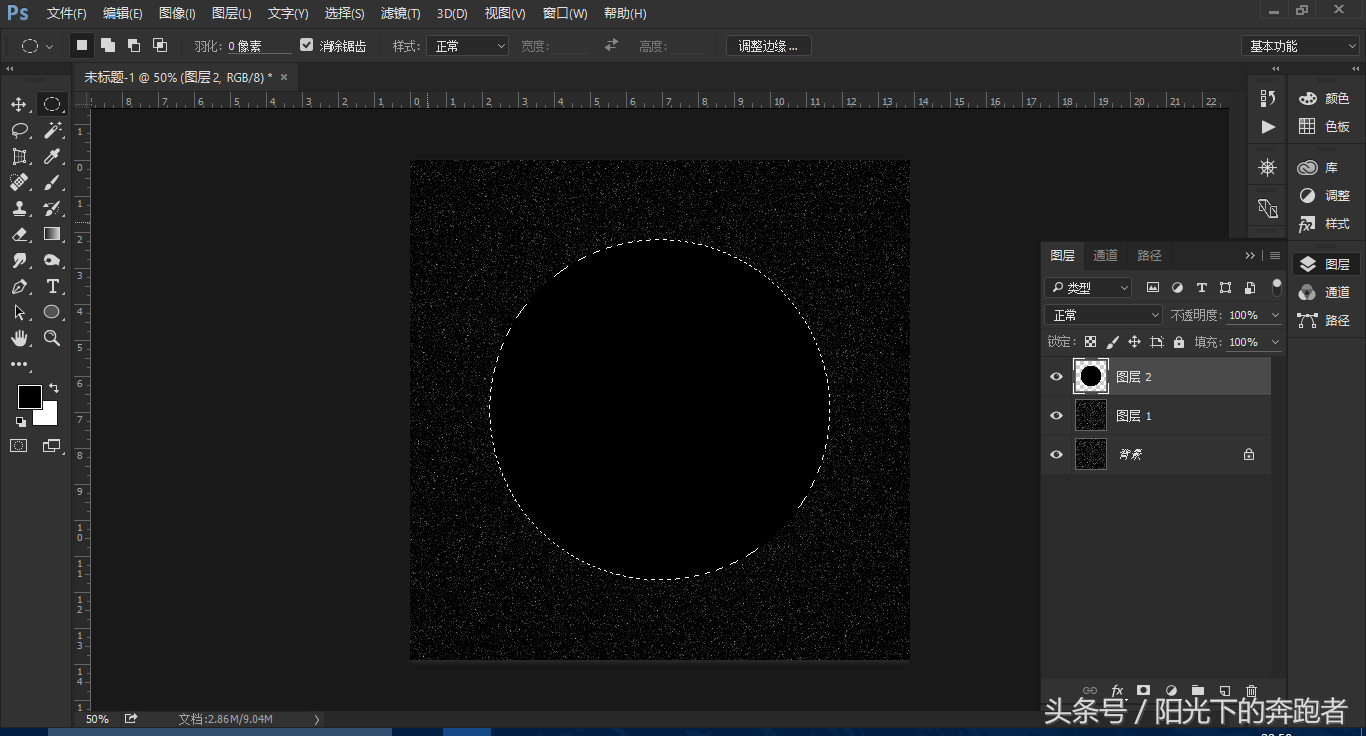Screen dimensions: 1366x736
Task: Toggle anti-alias checkbox
Action: (x=307, y=45)
